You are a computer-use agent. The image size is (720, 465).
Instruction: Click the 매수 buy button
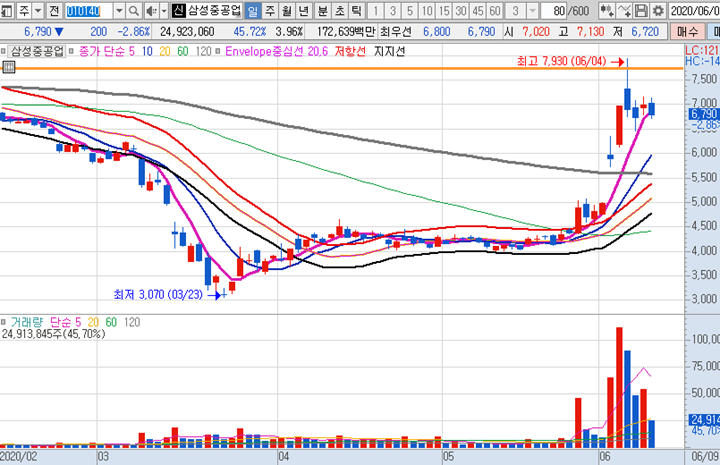(x=688, y=32)
